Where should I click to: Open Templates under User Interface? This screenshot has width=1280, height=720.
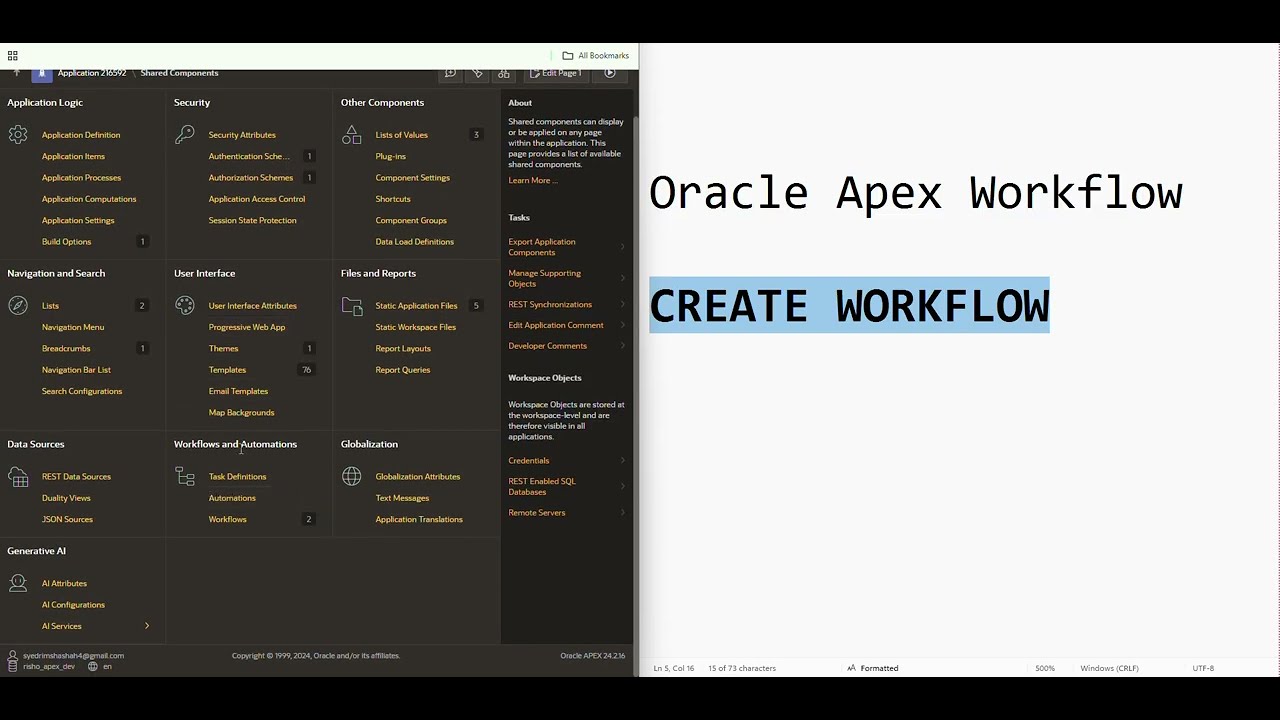click(x=227, y=370)
